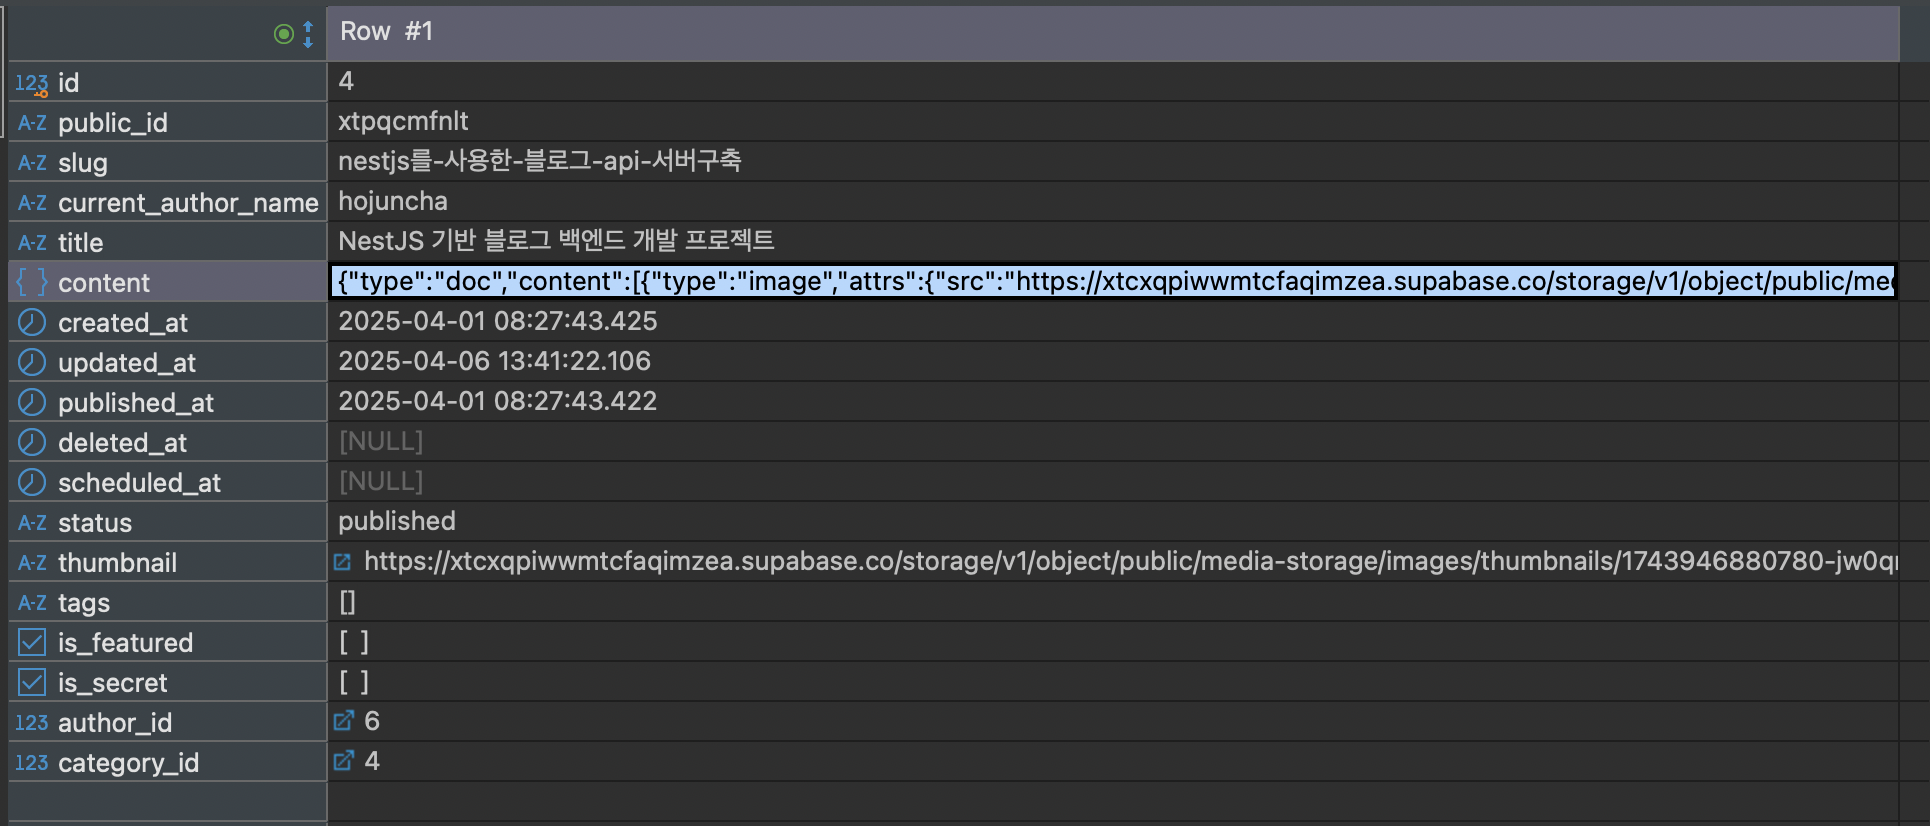Screen dimensions: 1930x826
Task: Select created_at value 2025-04-01 08:27:43.425
Action: tap(498, 321)
